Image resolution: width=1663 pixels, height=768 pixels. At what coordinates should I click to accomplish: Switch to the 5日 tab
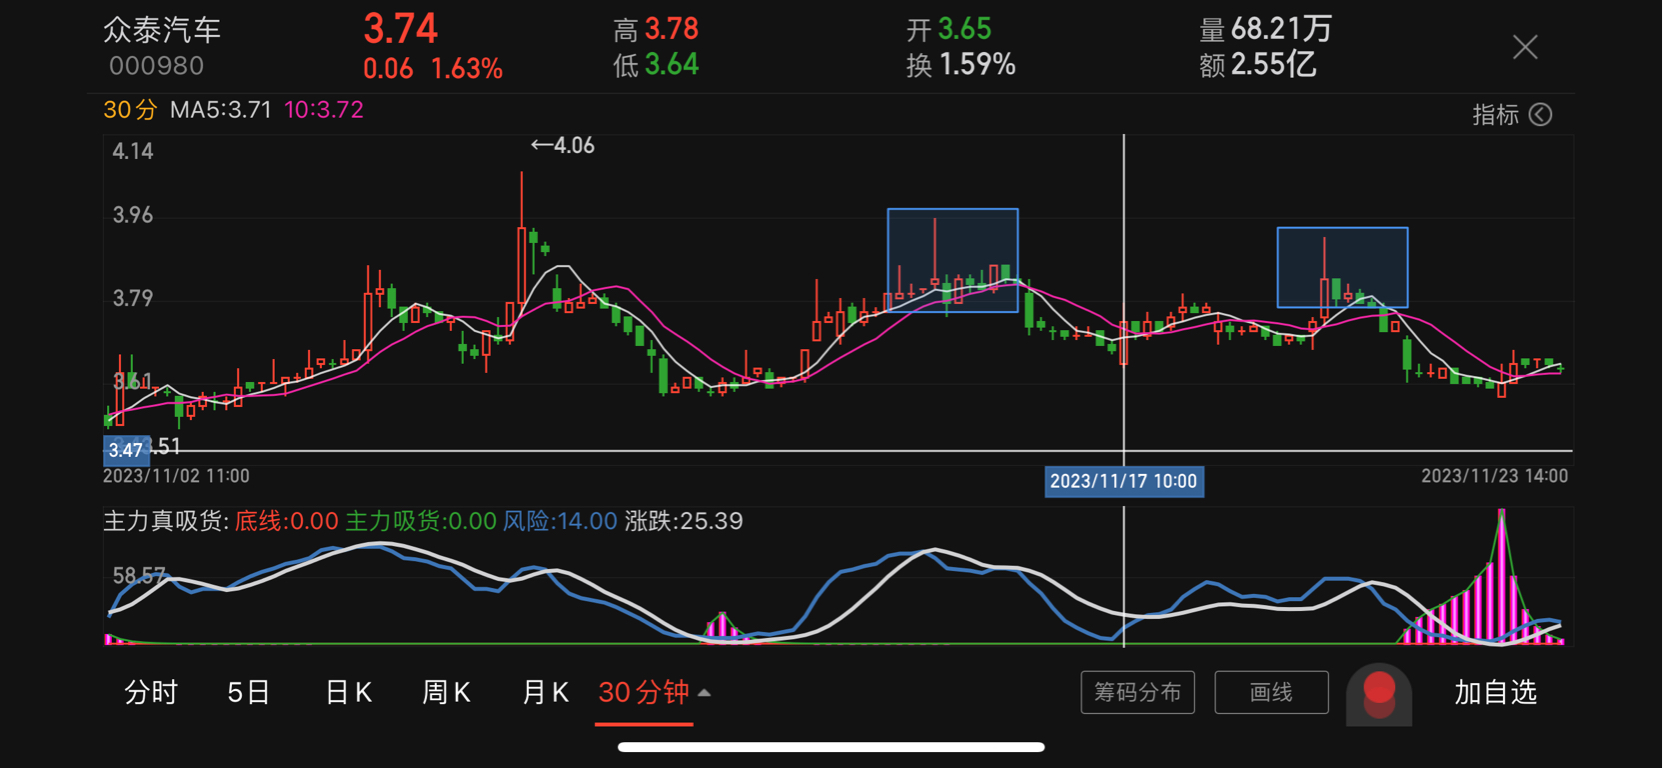click(x=248, y=692)
